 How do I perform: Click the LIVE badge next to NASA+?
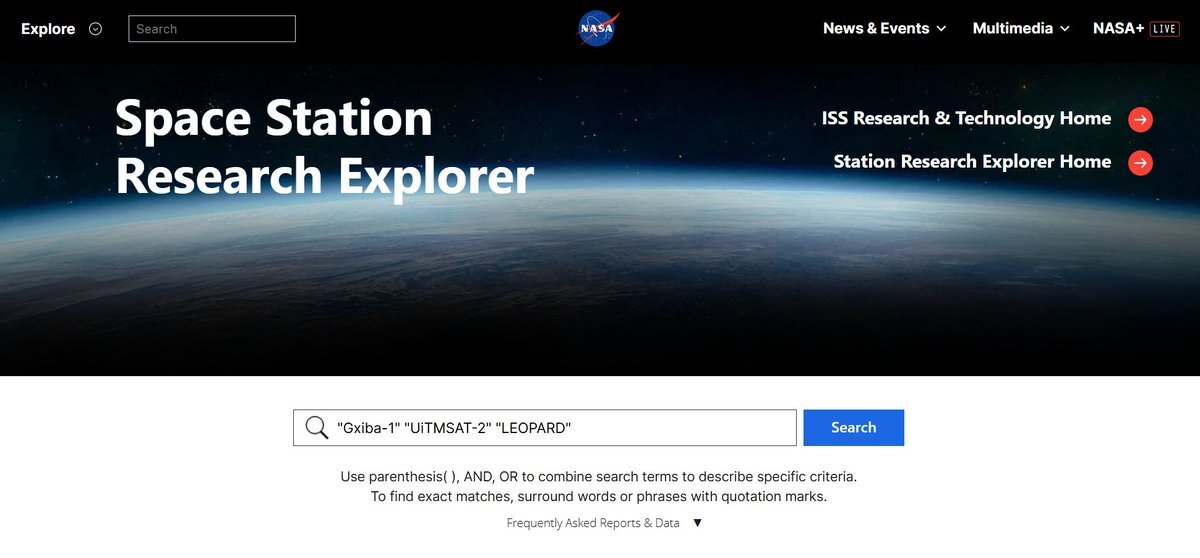coord(1165,29)
